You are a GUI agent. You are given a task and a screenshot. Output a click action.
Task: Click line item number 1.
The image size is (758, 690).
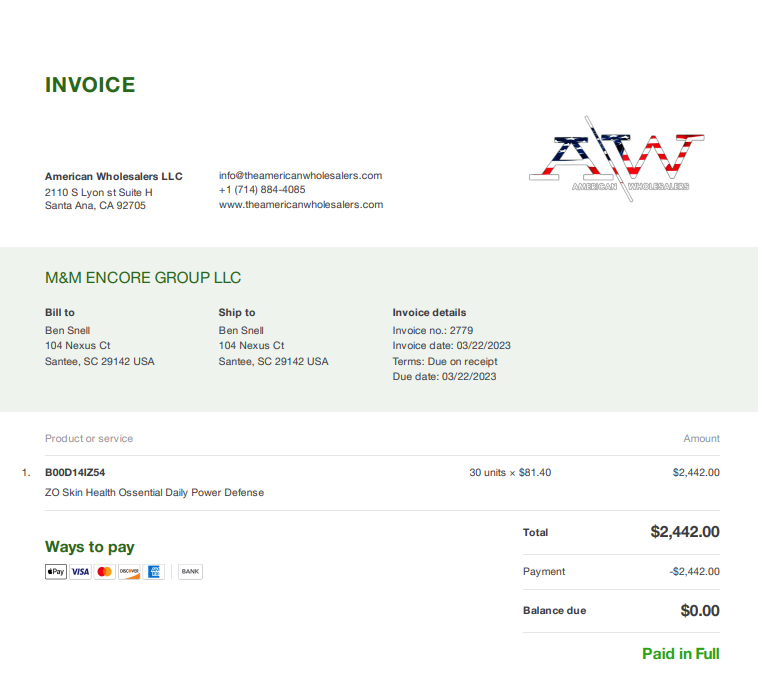click(x=26, y=472)
